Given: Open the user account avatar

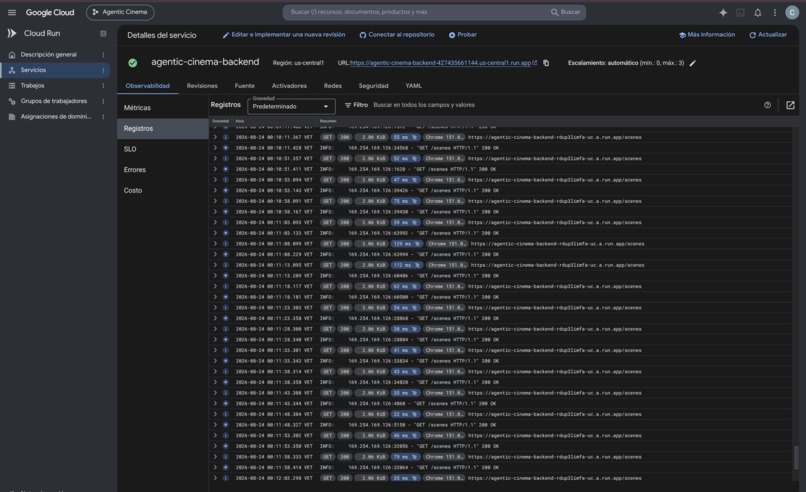Looking at the screenshot, I should [x=792, y=12].
